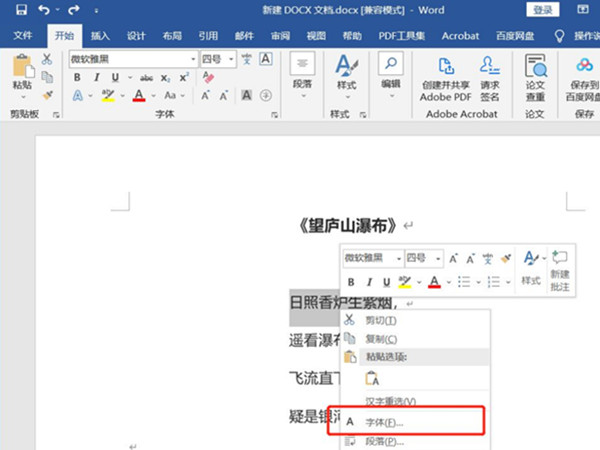
Task: Open the font name dropdown in the ribbon
Action: click(x=192, y=59)
